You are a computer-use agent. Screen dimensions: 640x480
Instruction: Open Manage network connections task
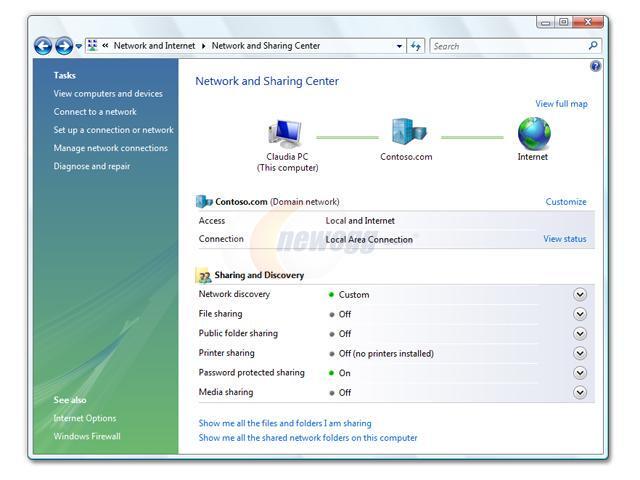(110, 148)
